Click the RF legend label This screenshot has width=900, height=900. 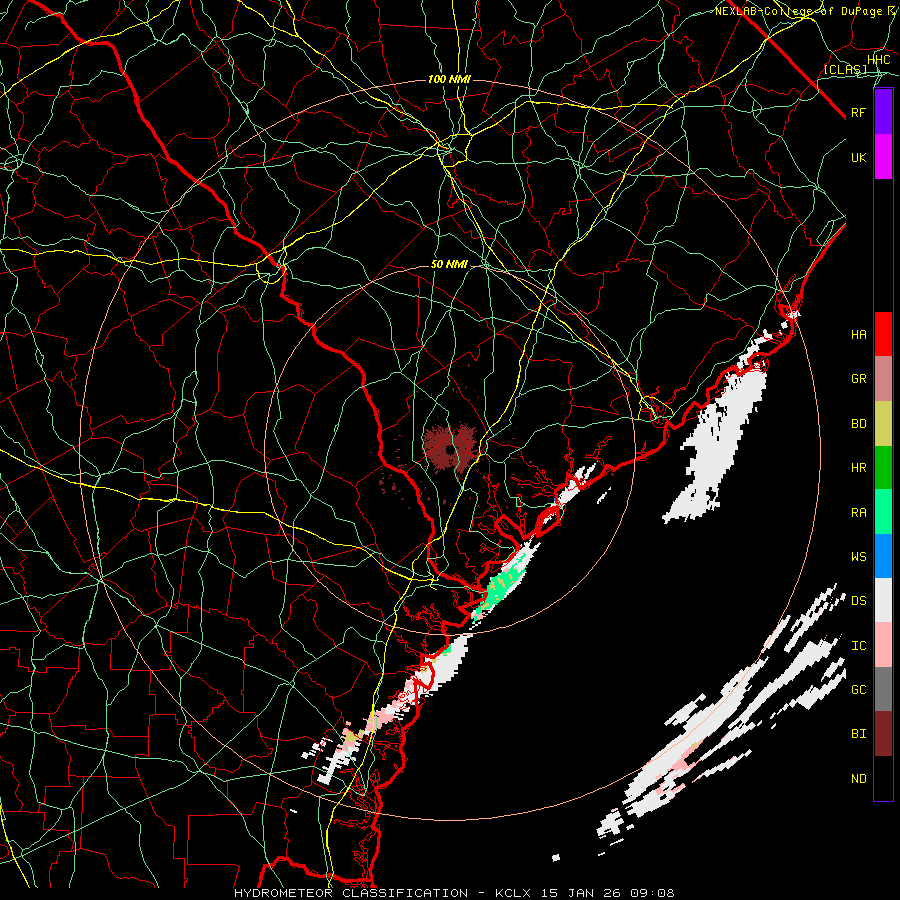859,112
